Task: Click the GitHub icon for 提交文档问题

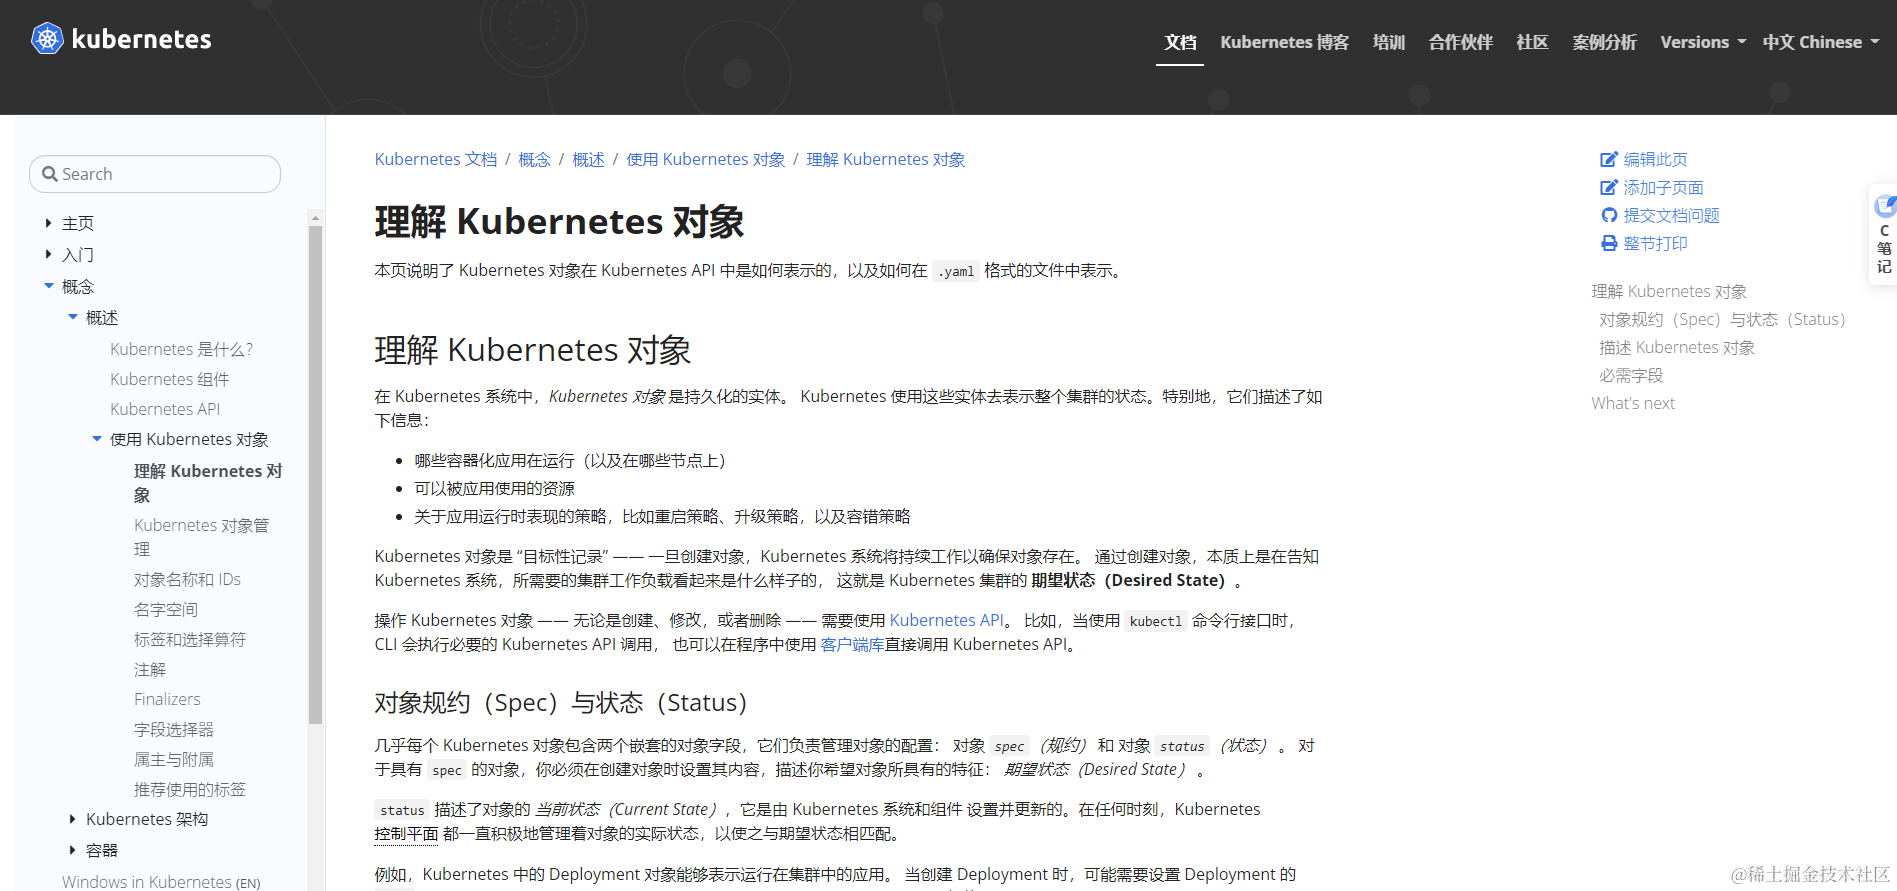Action: click(x=1609, y=215)
